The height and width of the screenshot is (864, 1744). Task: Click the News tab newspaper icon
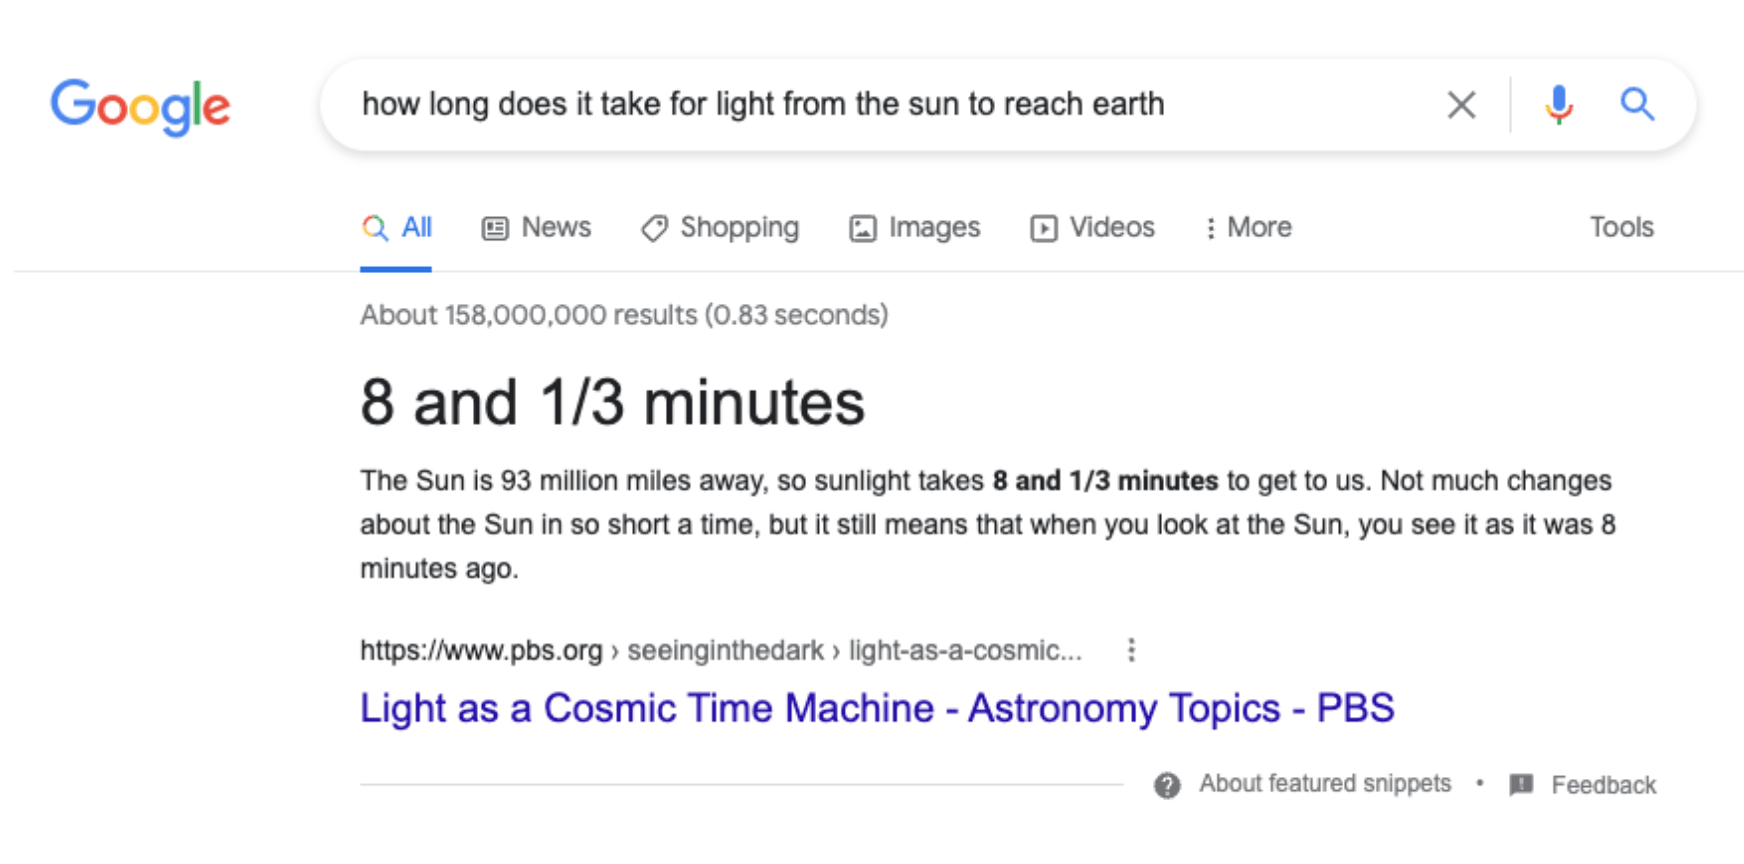[495, 229]
